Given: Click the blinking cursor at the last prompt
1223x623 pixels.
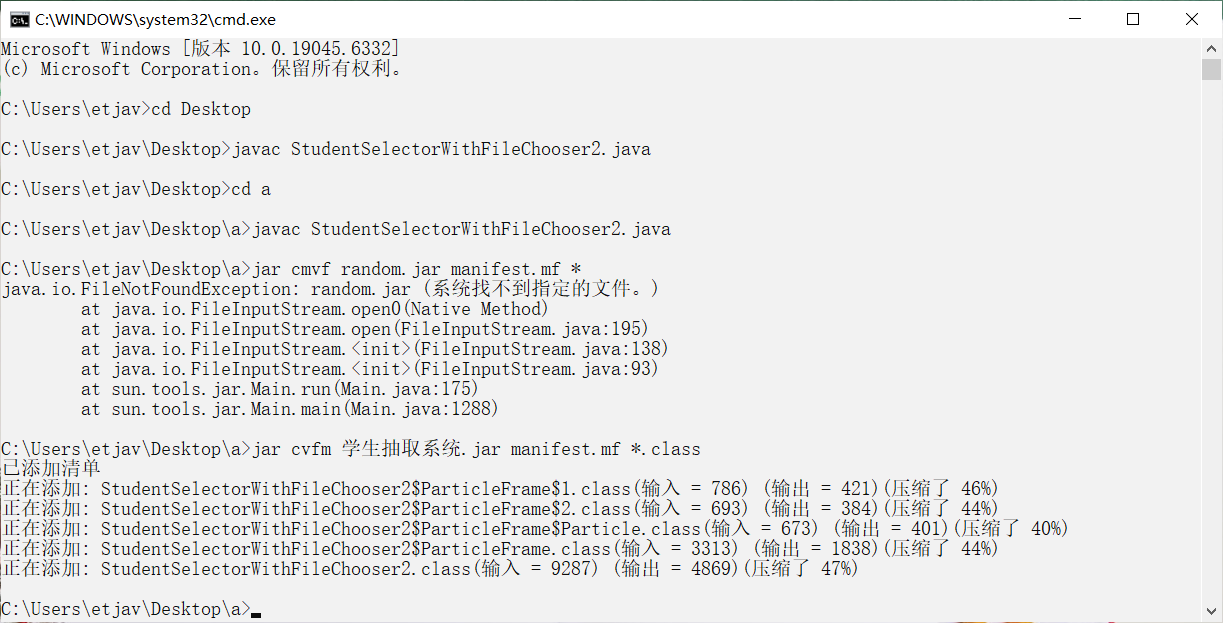Looking at the screenshot, I should [257, 614].
